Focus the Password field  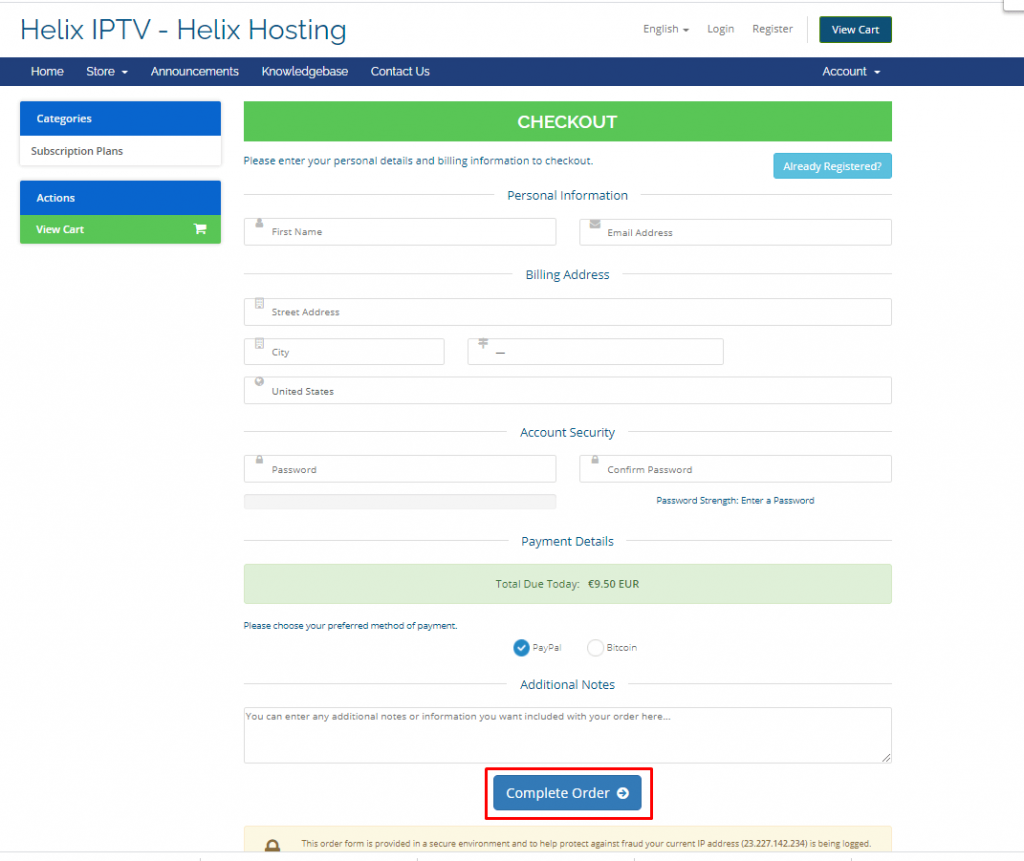pyautogui.click(x=400, y=469)
